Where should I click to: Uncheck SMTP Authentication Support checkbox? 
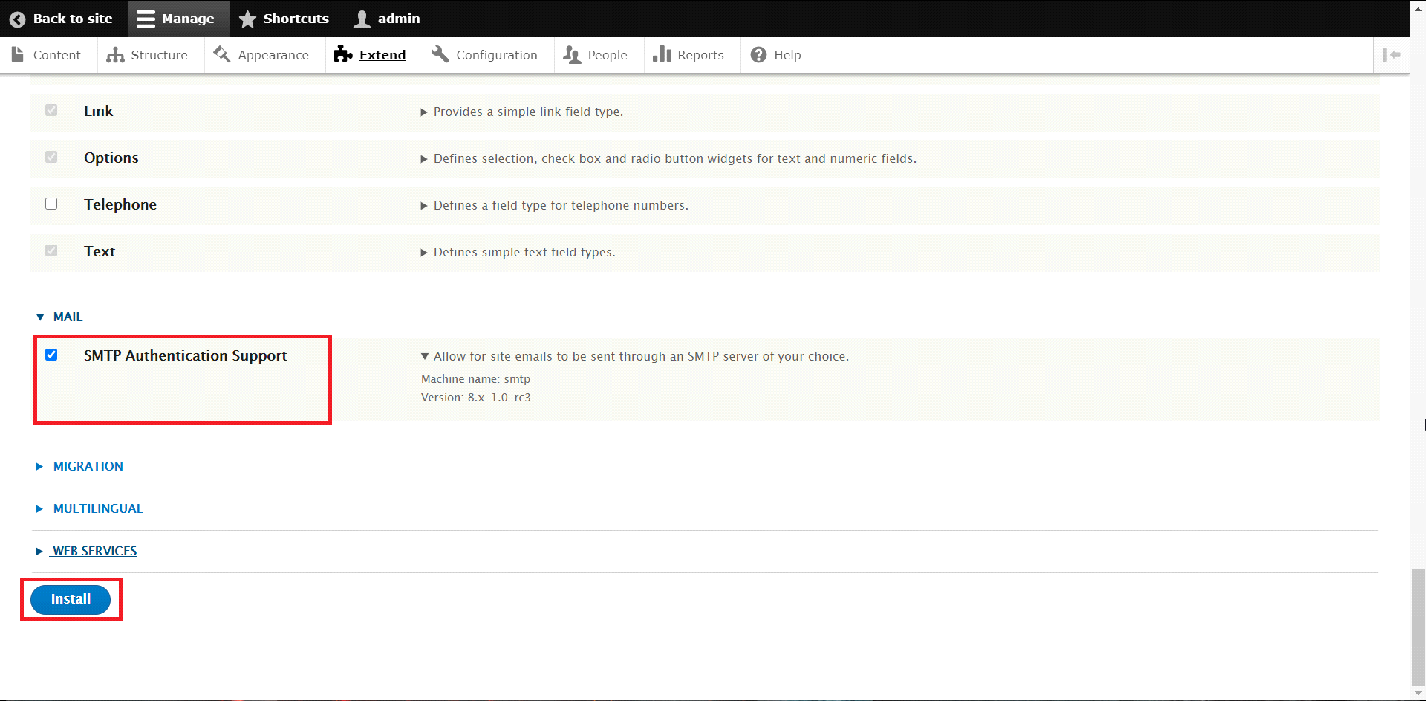click(x=51, y=355)
